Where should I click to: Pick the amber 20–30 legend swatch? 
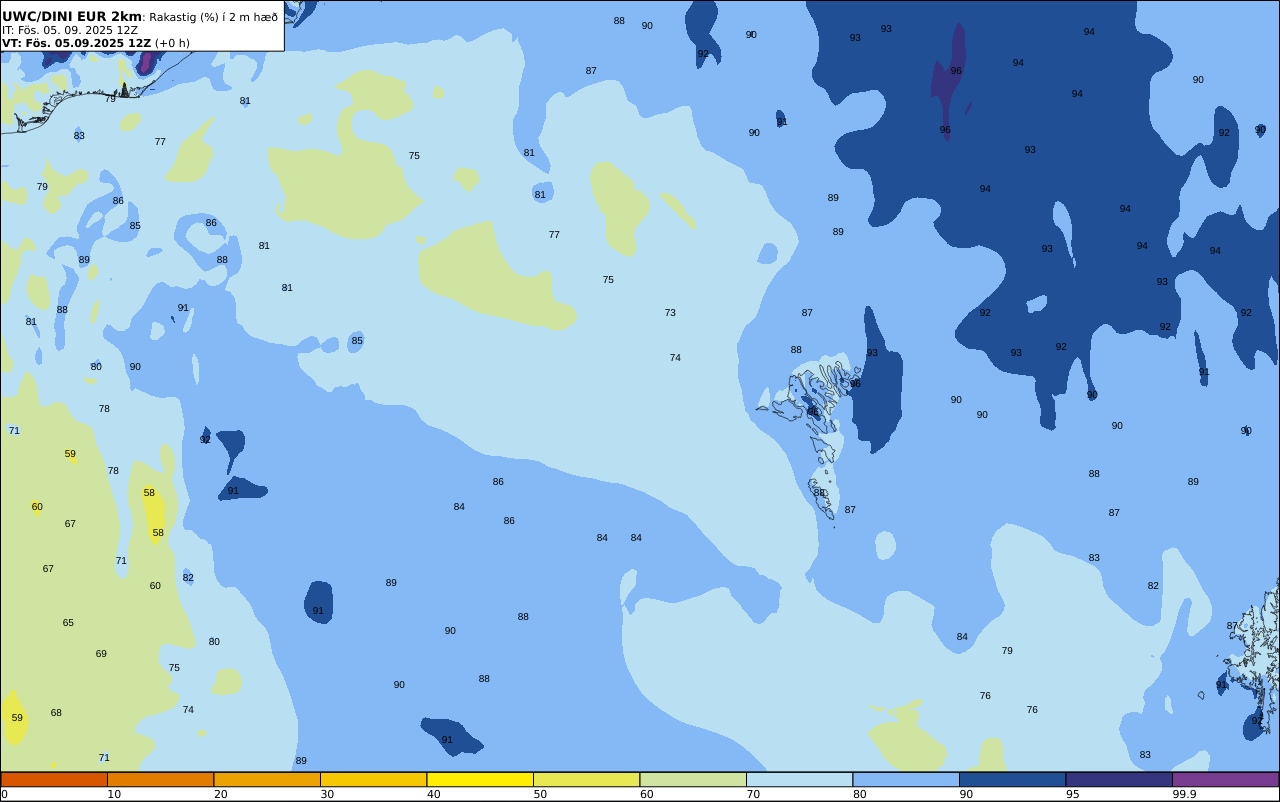[x=267, y=779]
